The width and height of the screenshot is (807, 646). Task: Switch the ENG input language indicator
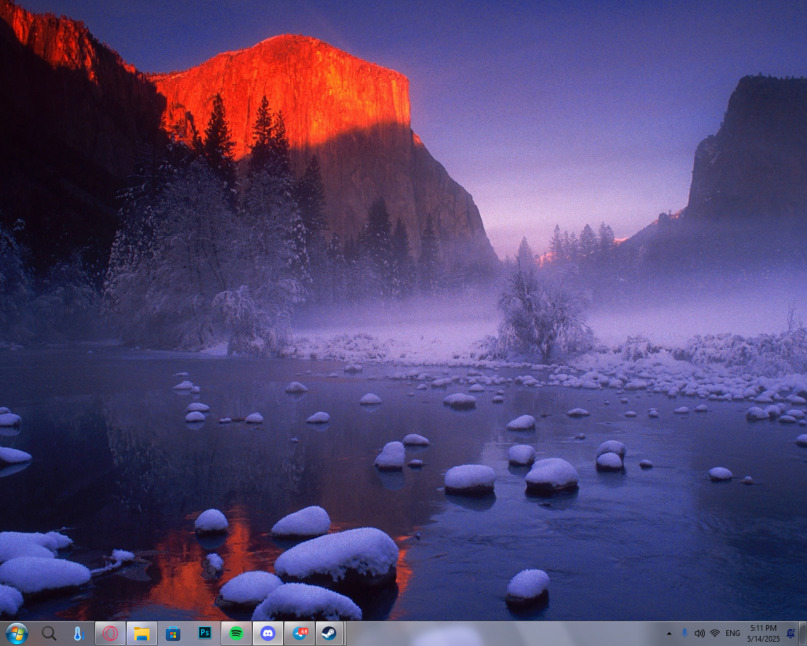[x=733, y=633]
